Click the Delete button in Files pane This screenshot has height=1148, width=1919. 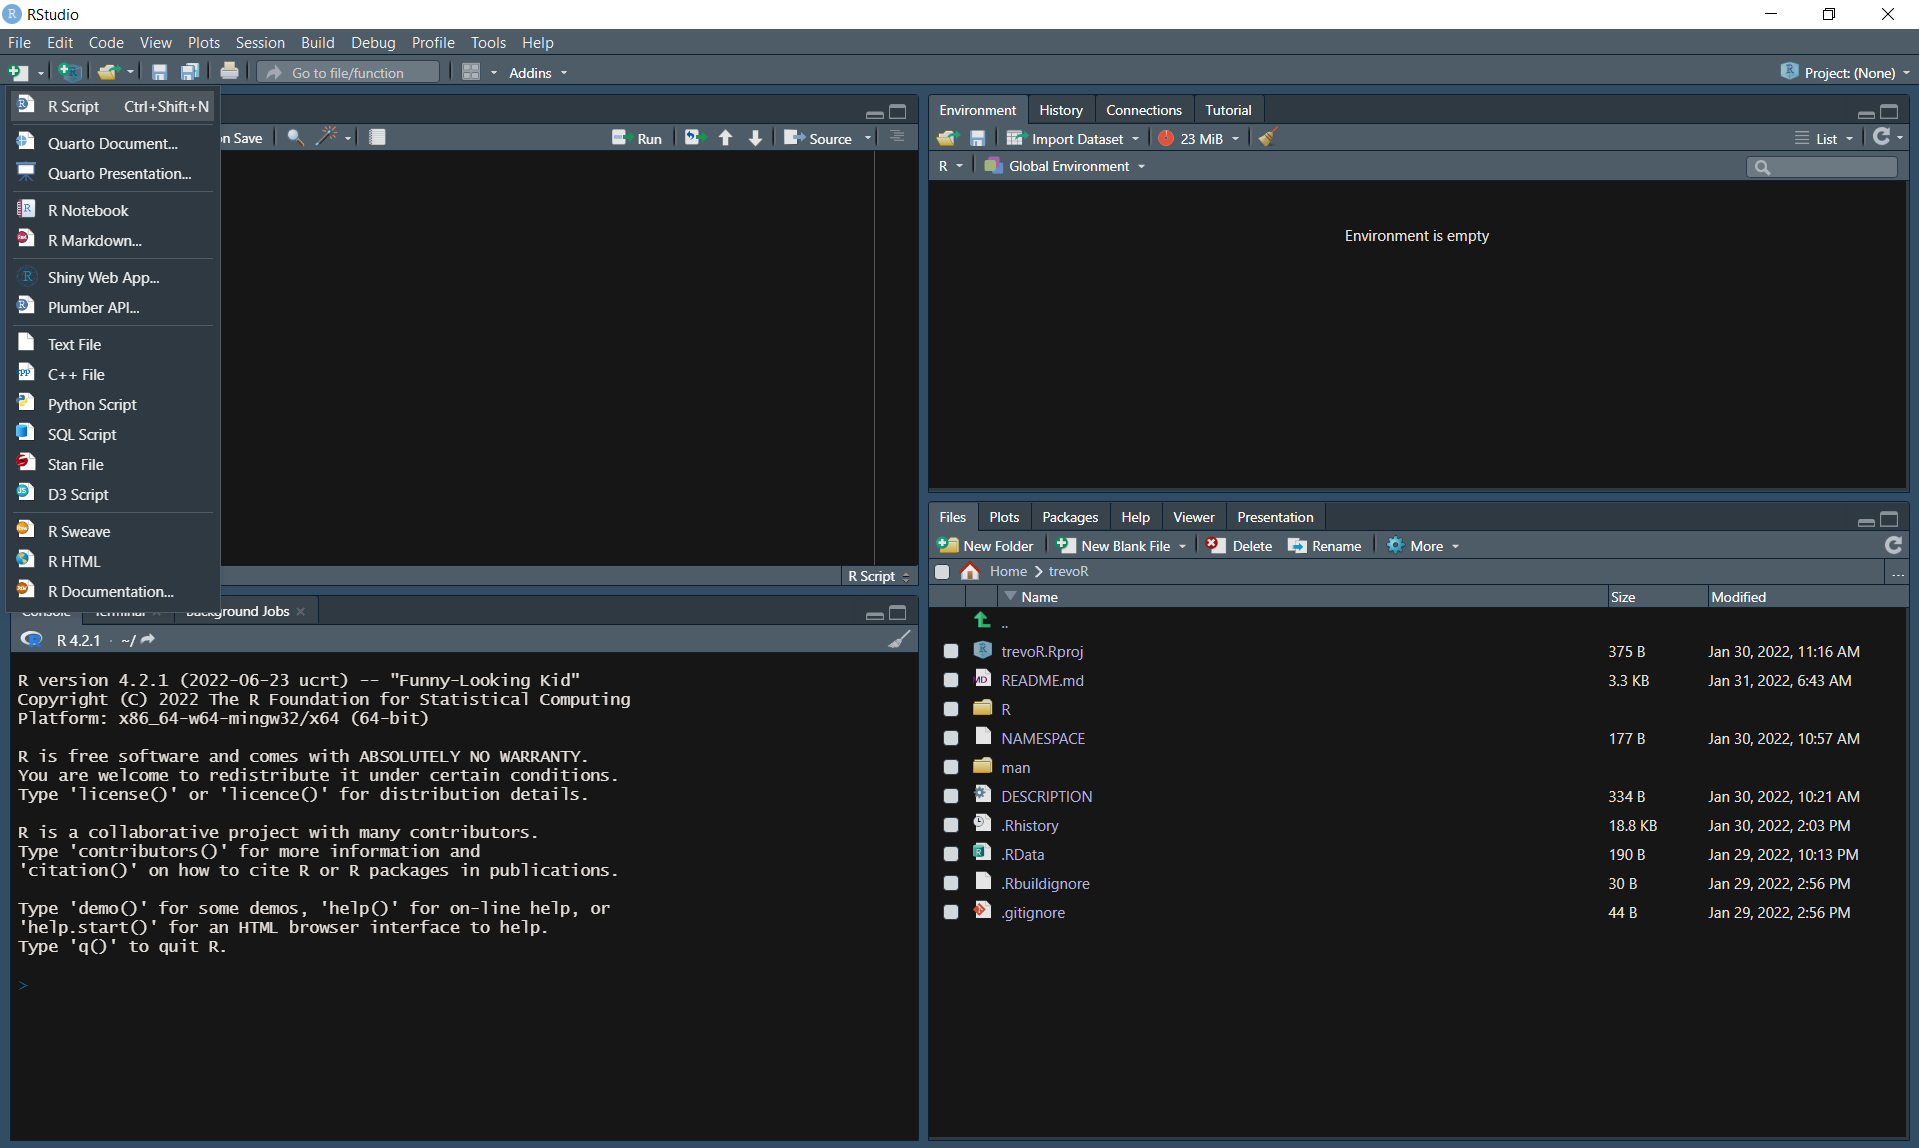pos(1239,545)
